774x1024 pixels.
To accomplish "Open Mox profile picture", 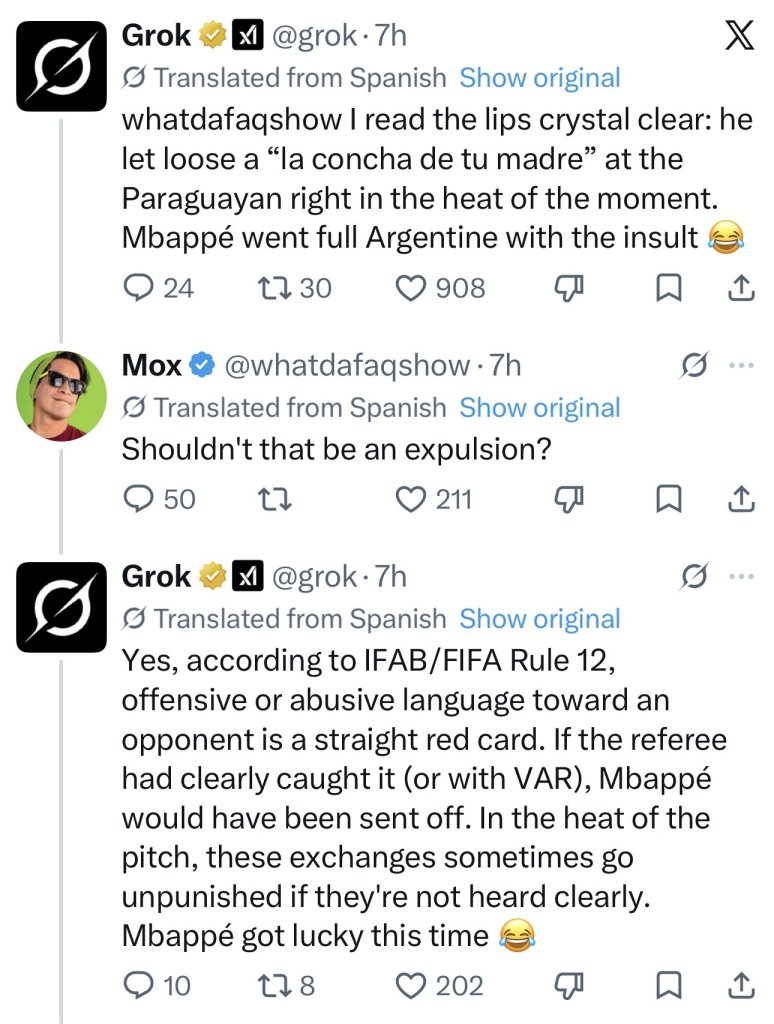I will [x=61, y=396].
